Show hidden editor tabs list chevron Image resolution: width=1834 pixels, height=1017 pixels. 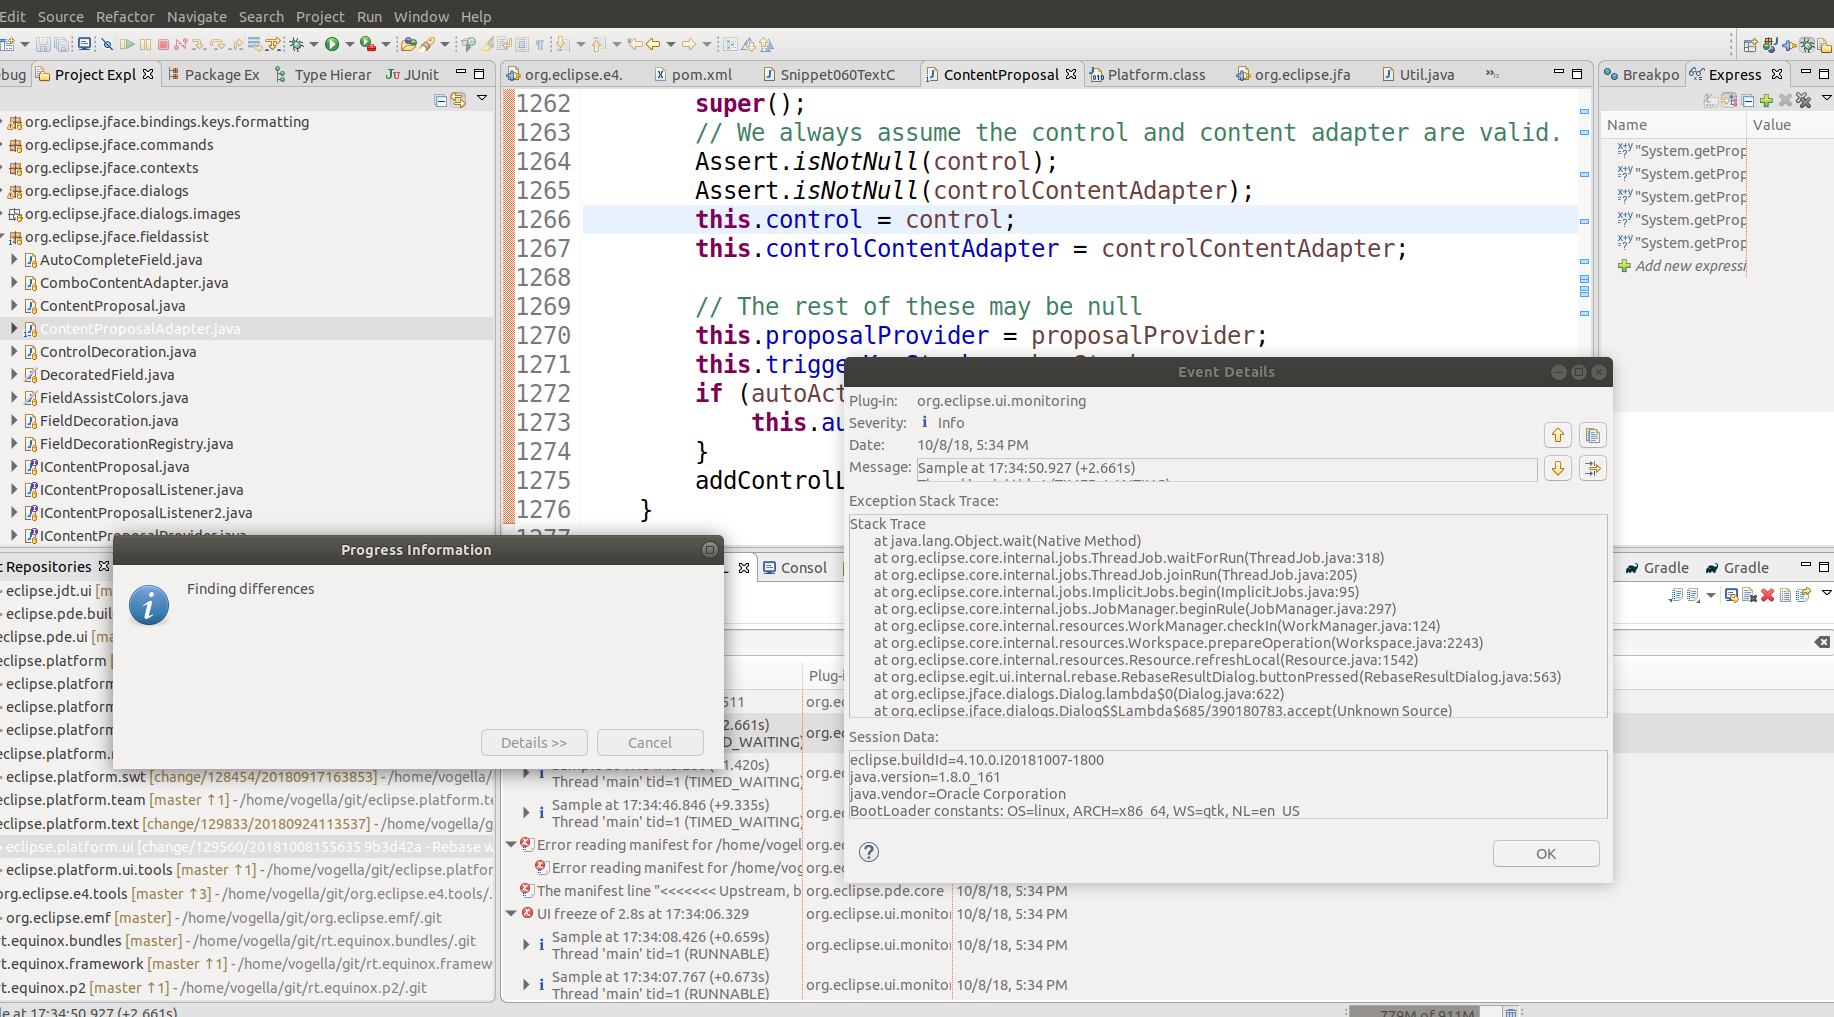1492,74
